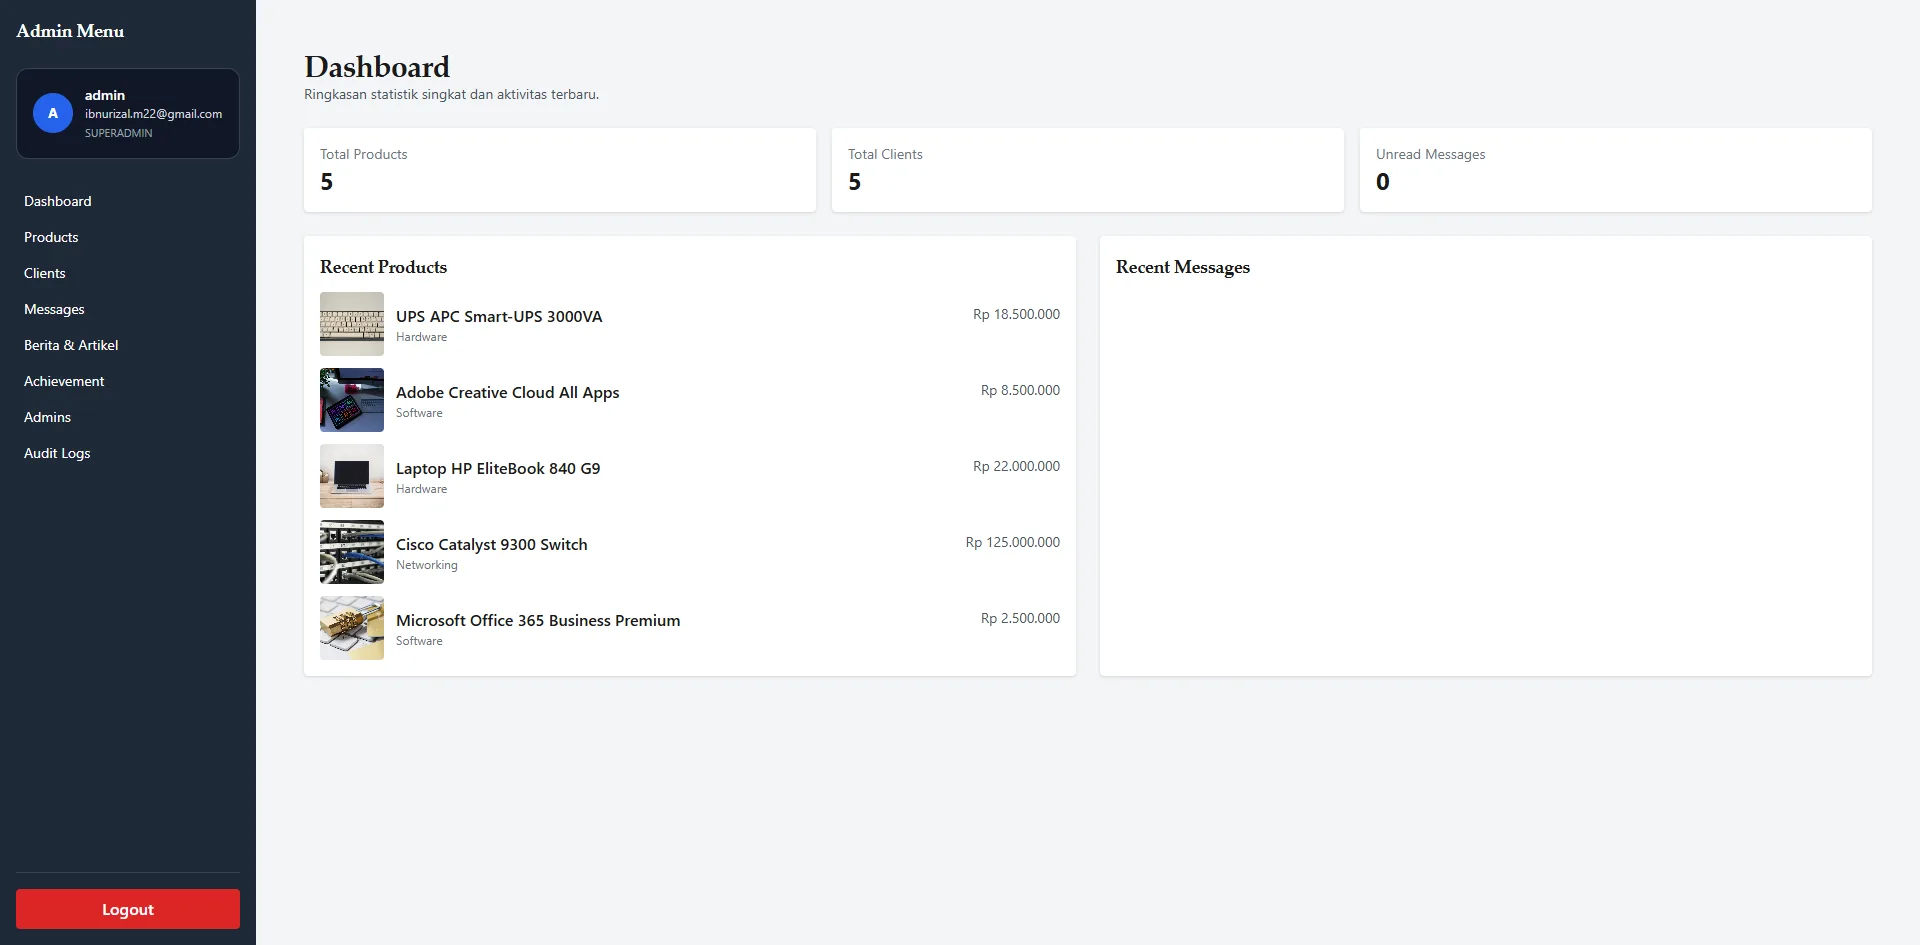Viewport: 1920px width, 945px height.
Task: Click the Microsoft Office 365 thumbnail
Action: (x=352, y=628)
